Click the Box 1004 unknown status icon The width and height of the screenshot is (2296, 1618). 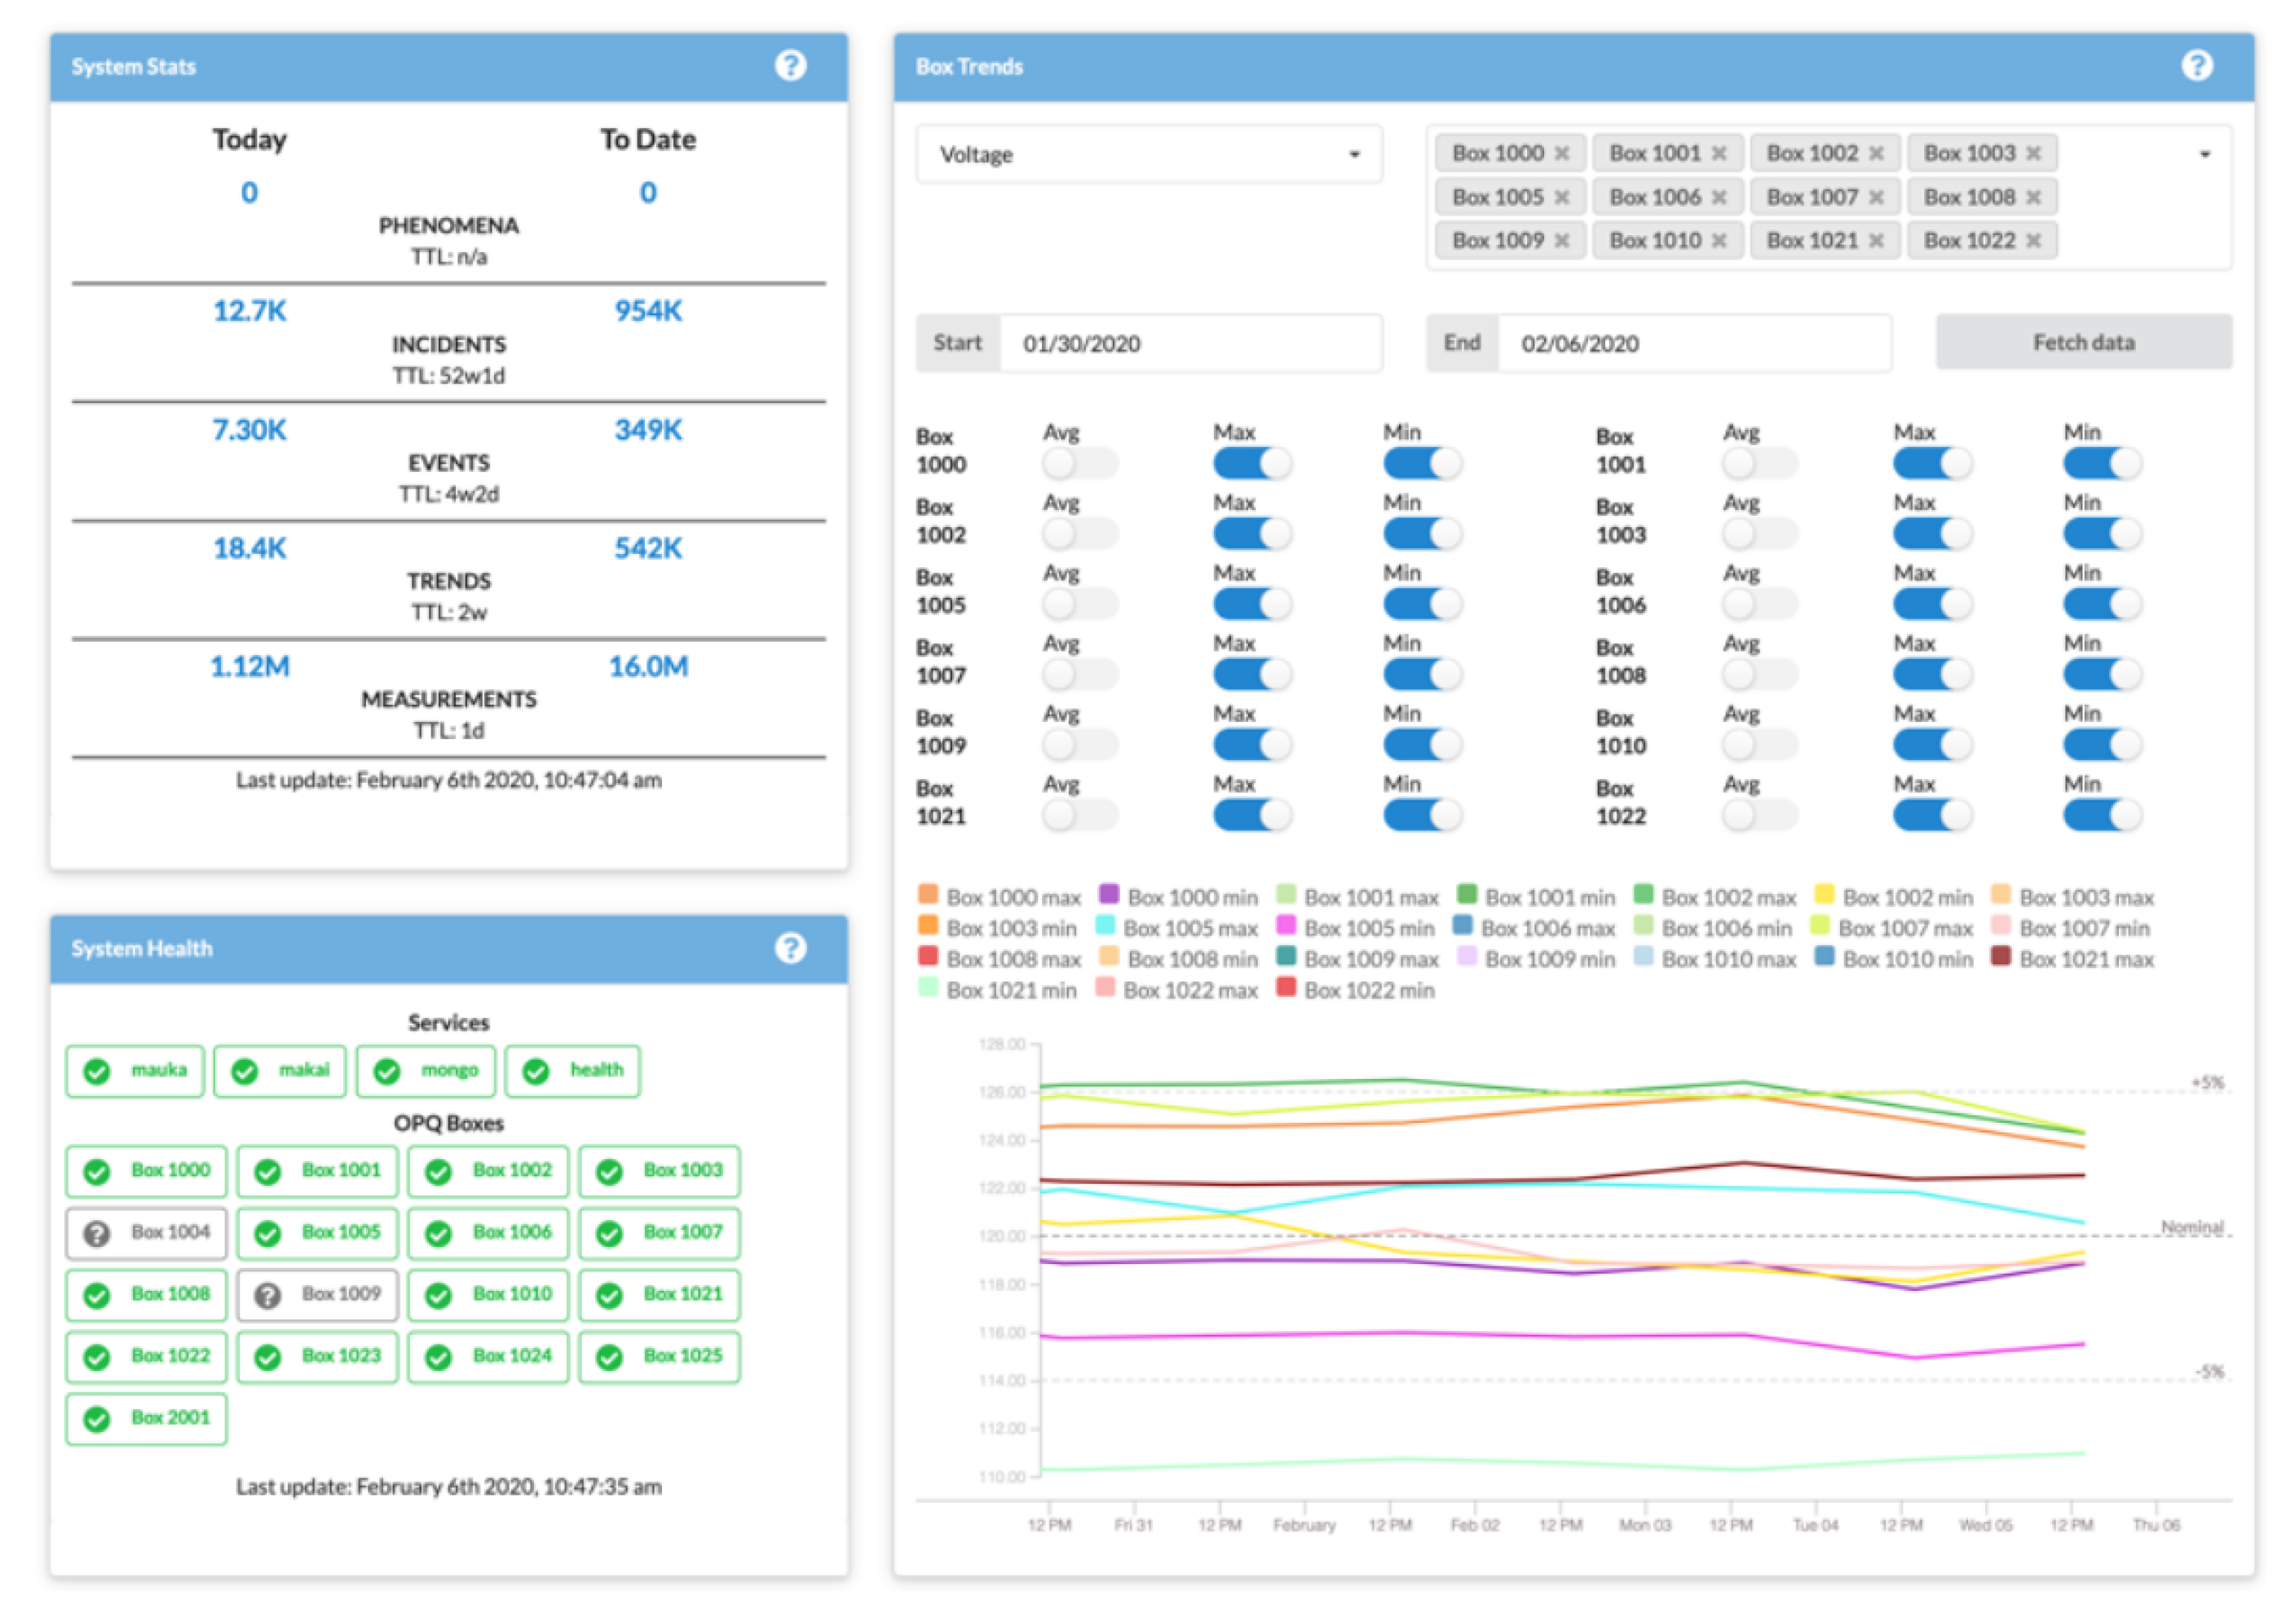pos(97,1233)
